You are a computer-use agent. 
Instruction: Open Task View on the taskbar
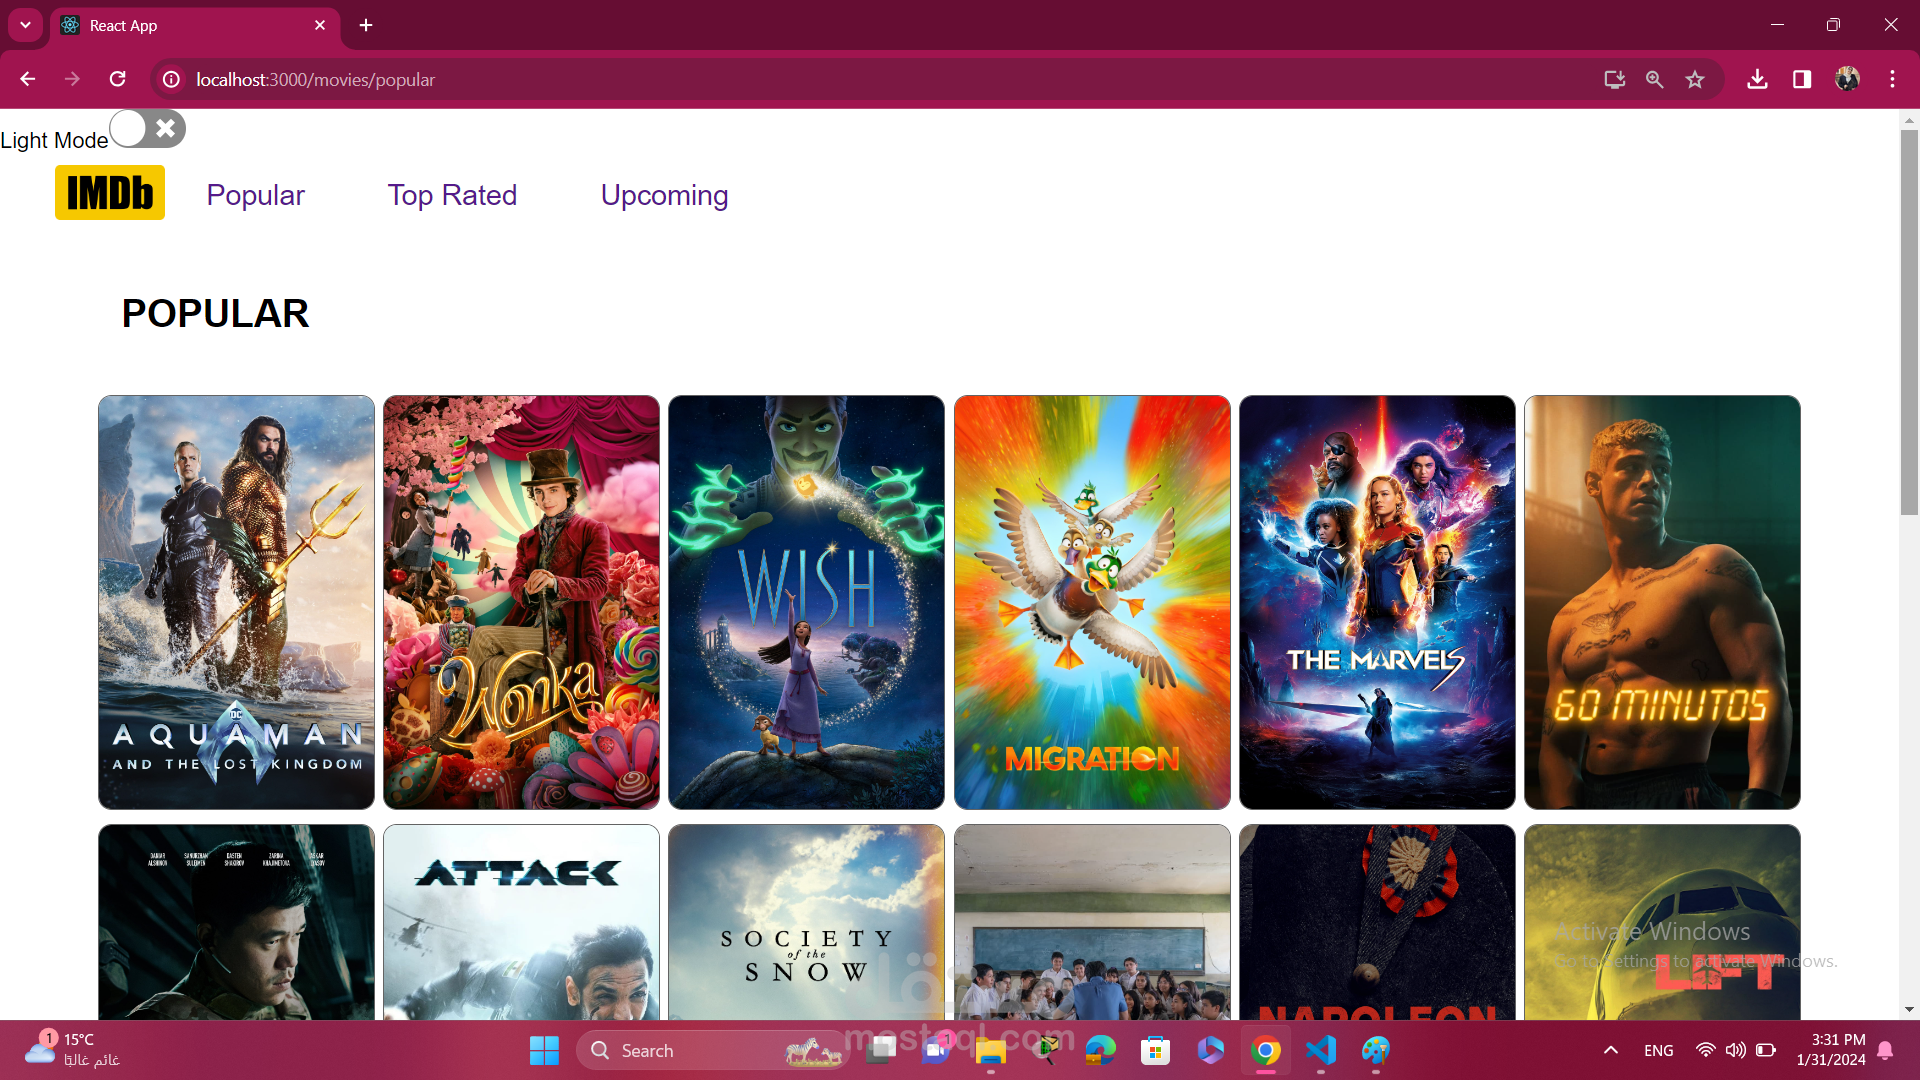click(881, 1051)
